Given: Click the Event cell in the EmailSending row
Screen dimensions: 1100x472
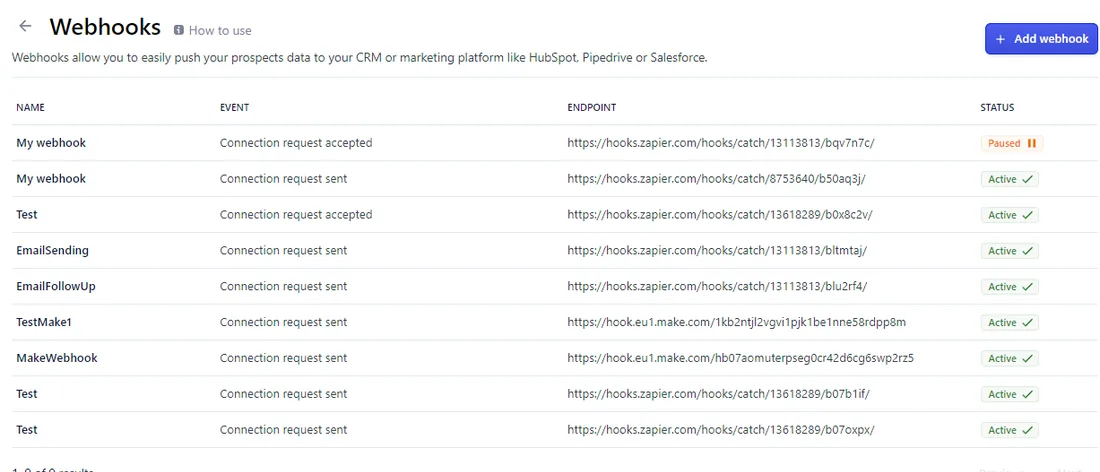Looking at the screenshot, I should tap(283, 250).
